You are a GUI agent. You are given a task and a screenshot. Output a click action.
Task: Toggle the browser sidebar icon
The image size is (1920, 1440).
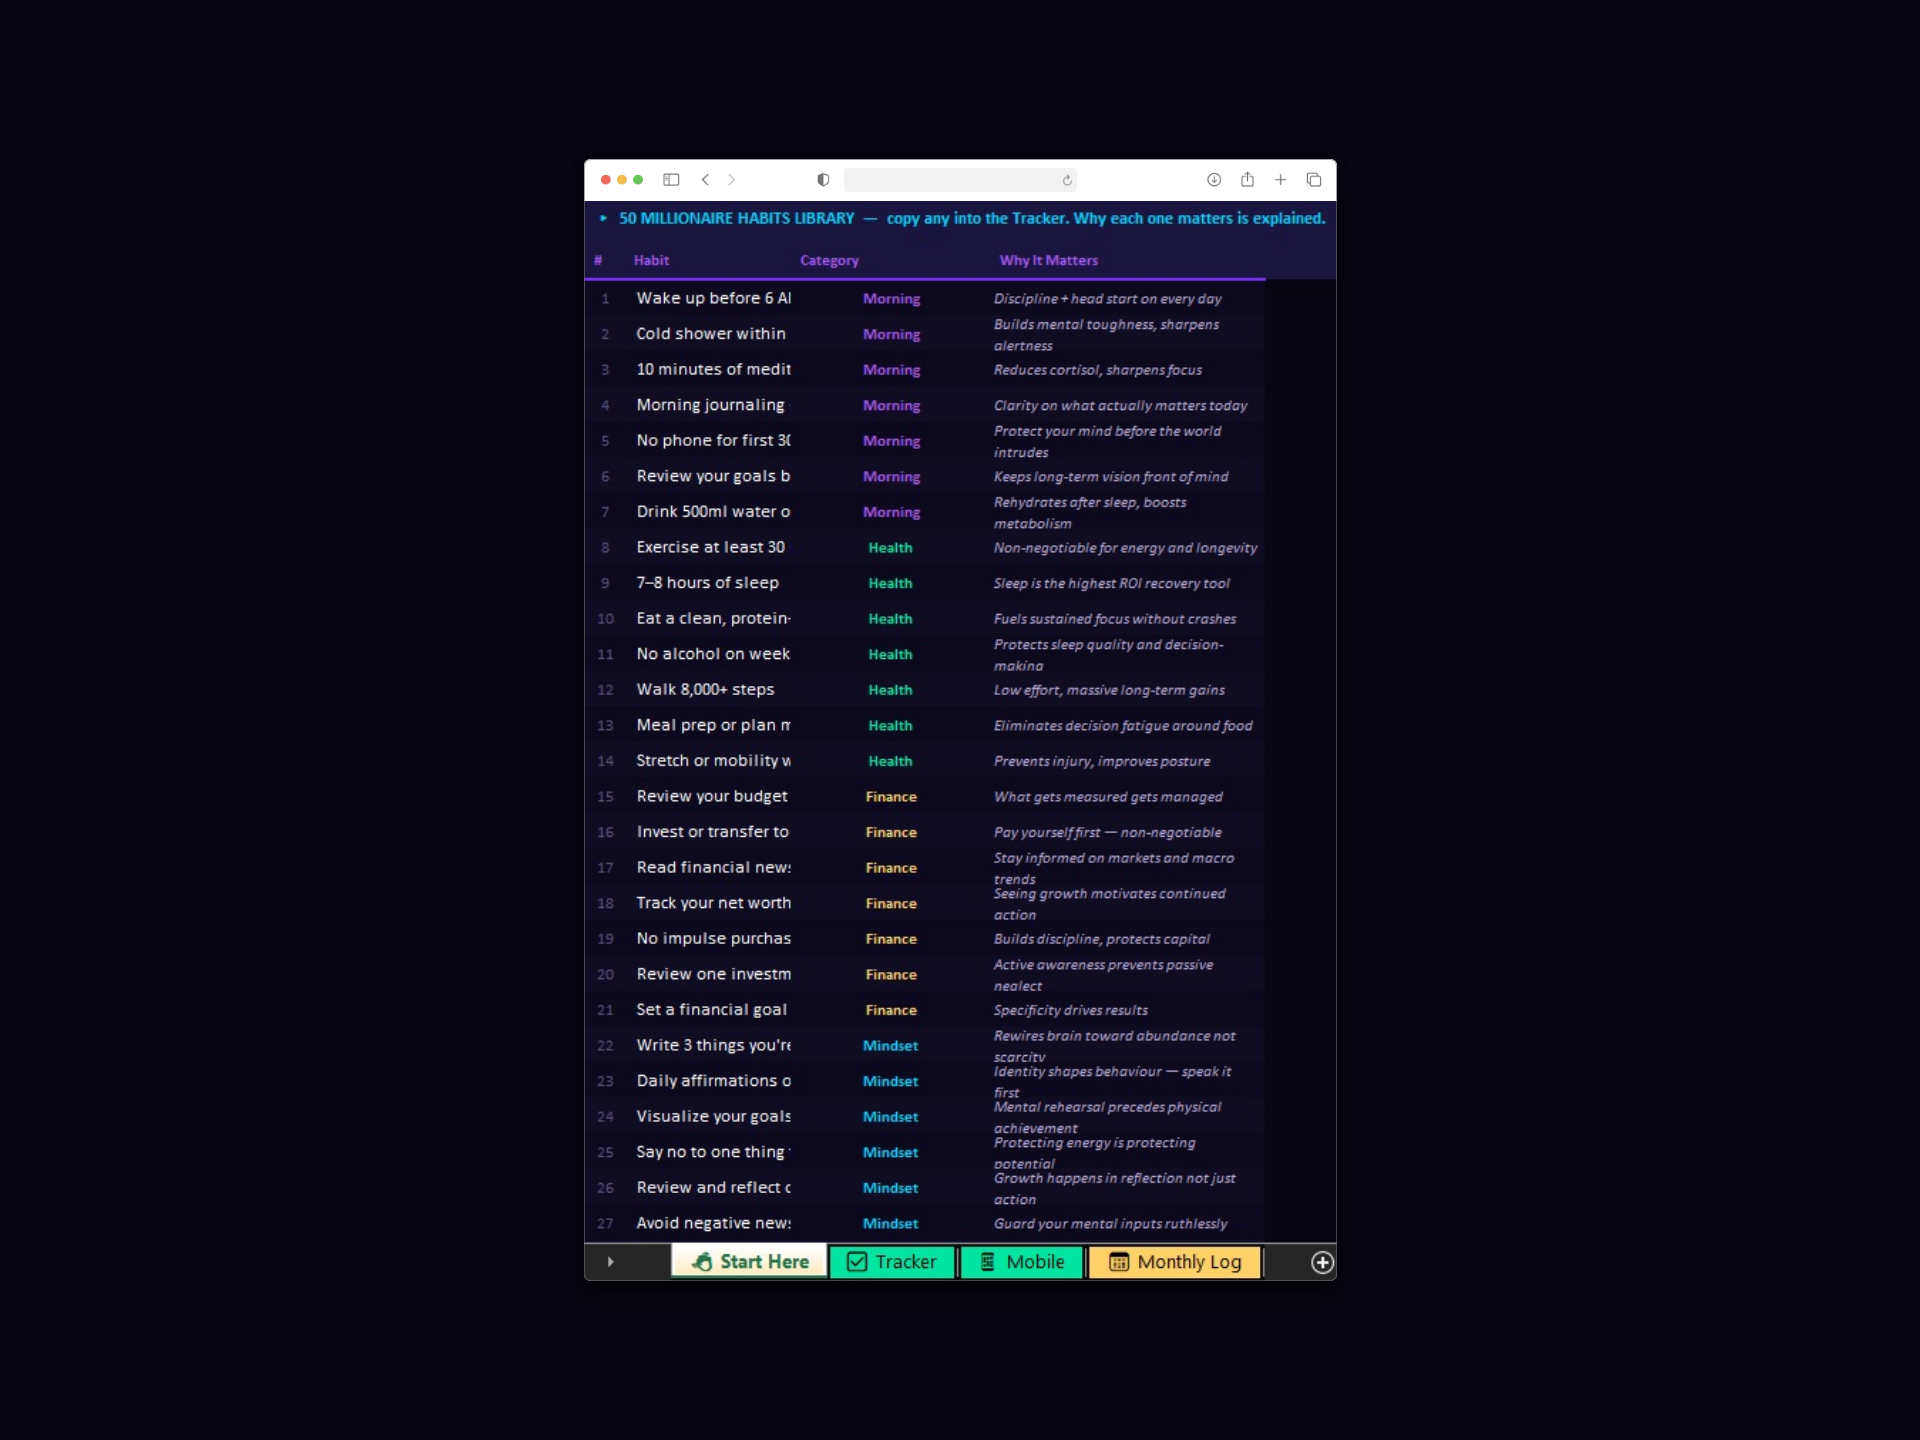(x=671, y=180)
